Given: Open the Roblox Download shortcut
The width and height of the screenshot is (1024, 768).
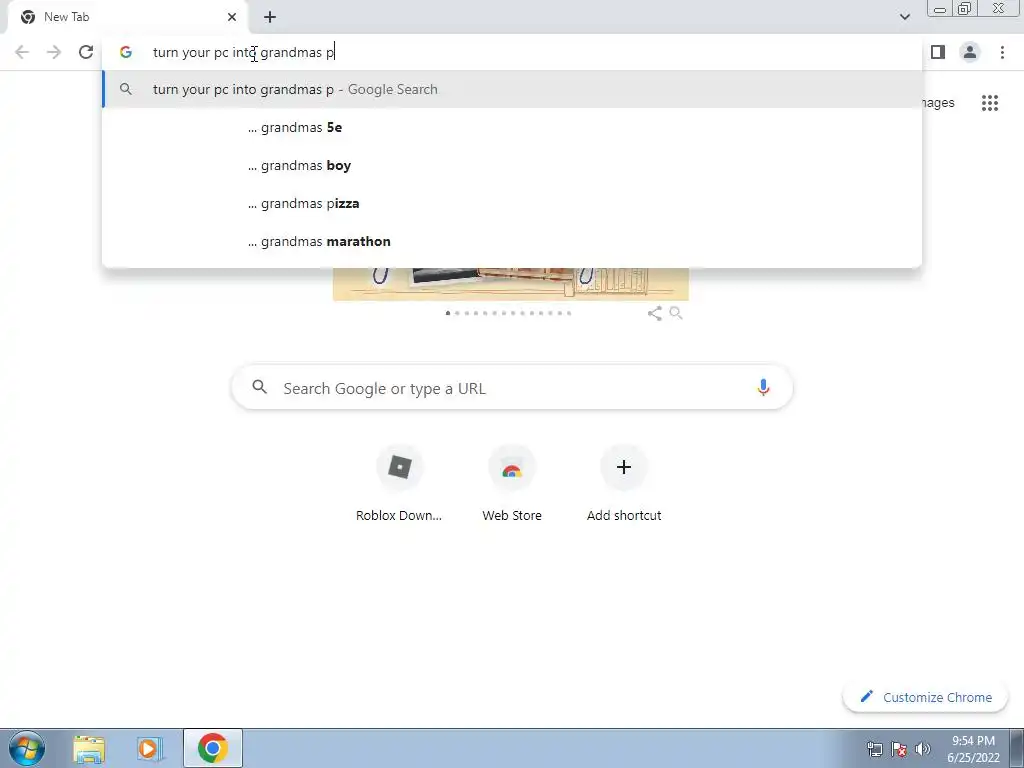Looking at the screenshot, I should [x=399, y=484].
